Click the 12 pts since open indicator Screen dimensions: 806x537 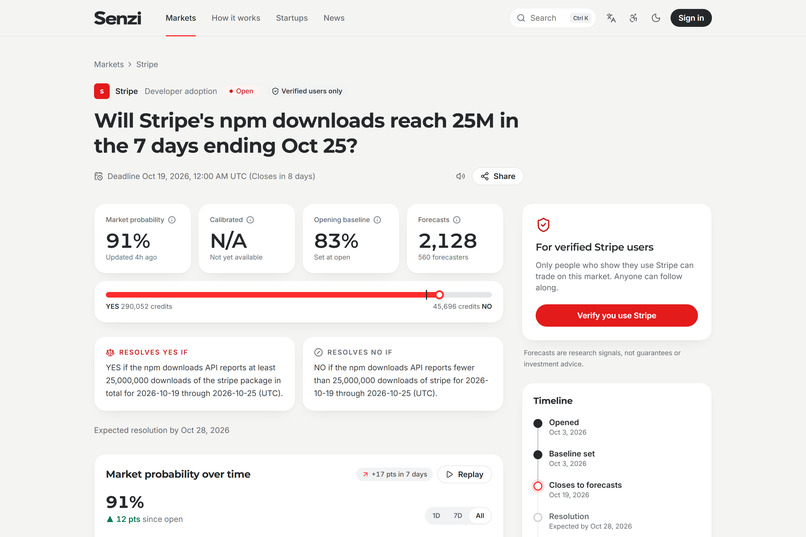point(144,519)
